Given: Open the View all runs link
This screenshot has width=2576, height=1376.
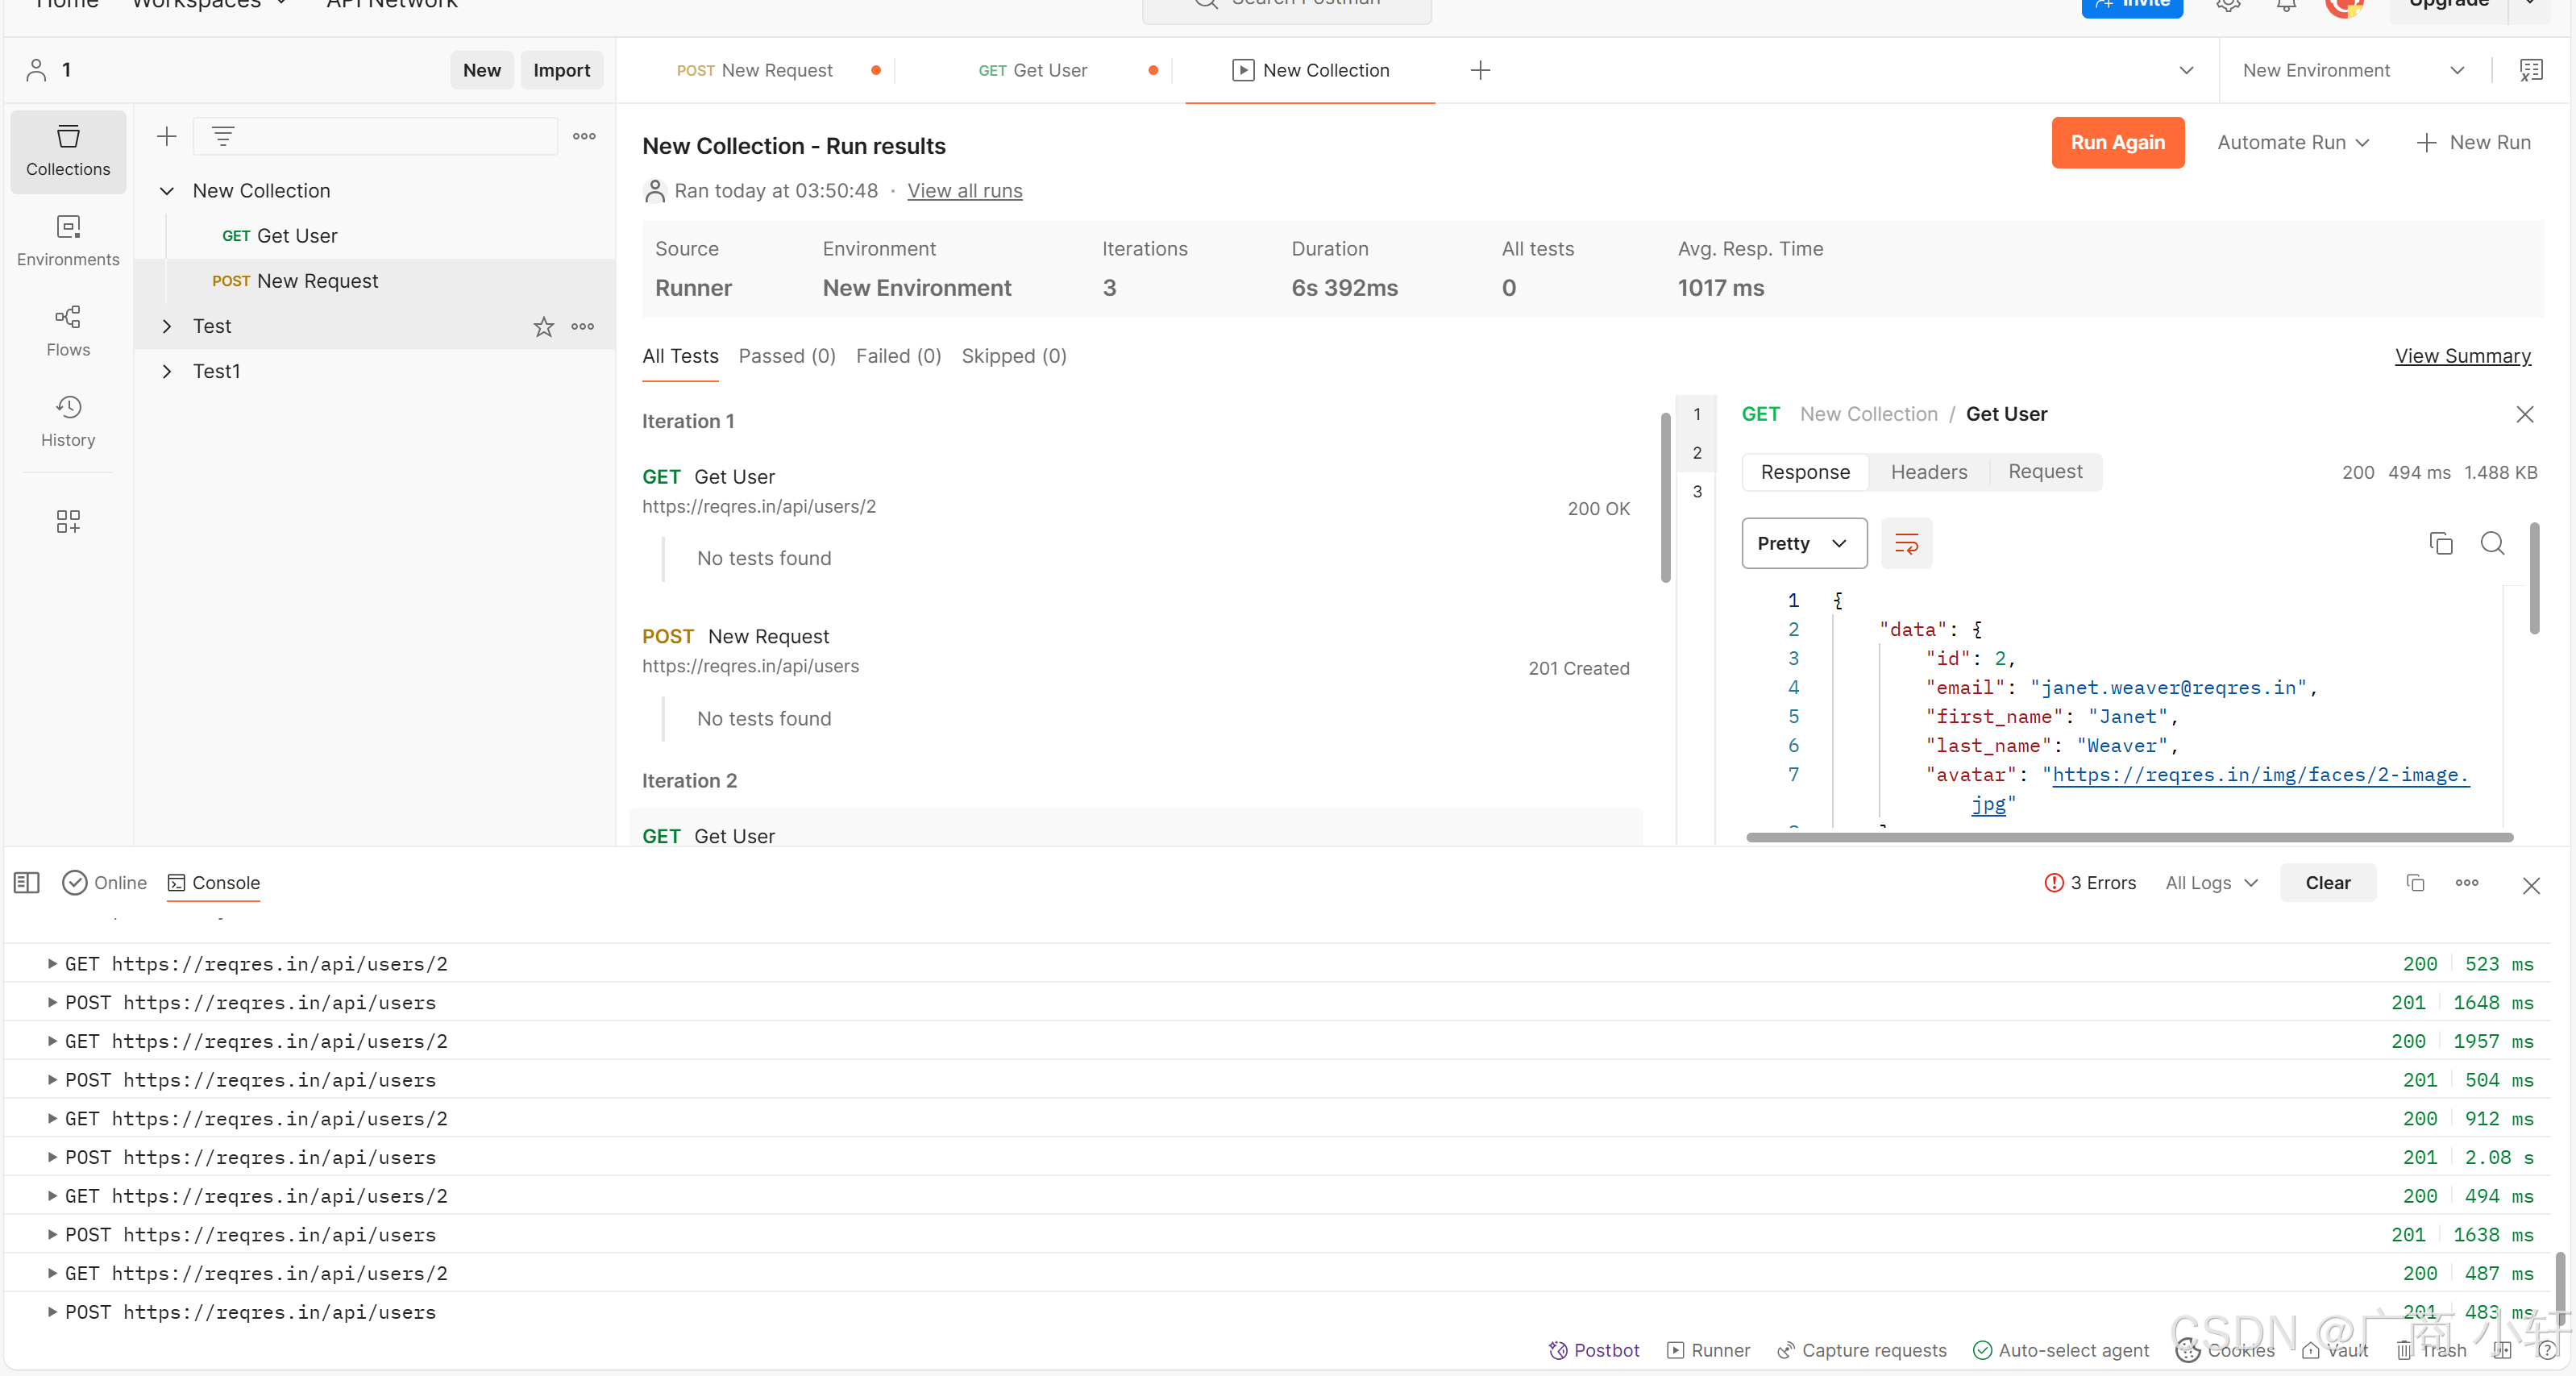Looking at the screenshot, I should pyautogui.click(x=964, y=191).
